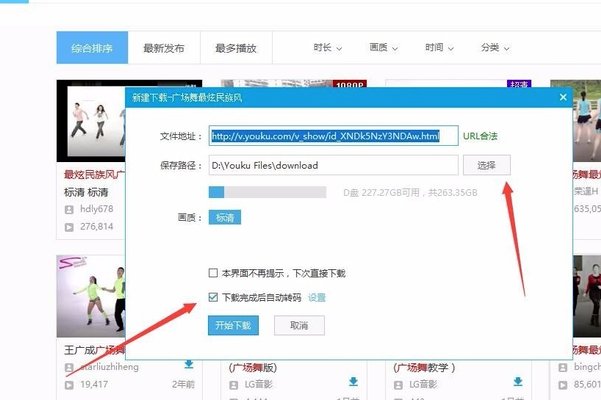
Task: Select the 文件地址 URL input field
Action: point(333,136)
